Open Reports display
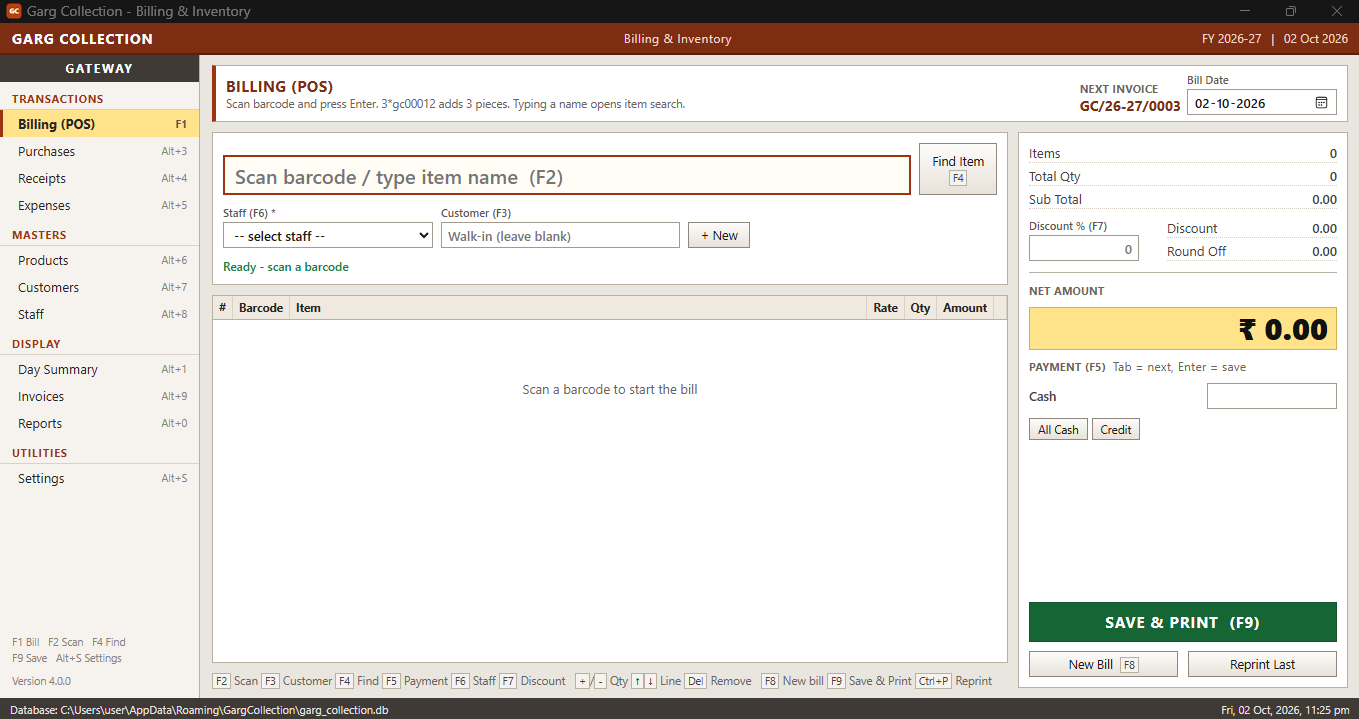 click(x=100, y=423)
